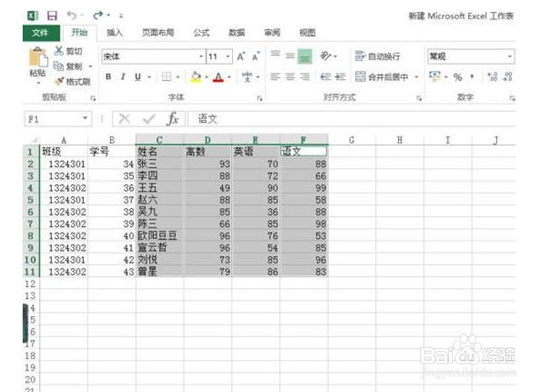
Task: Click the Font Color red A icon
Action: click(218, 77)
